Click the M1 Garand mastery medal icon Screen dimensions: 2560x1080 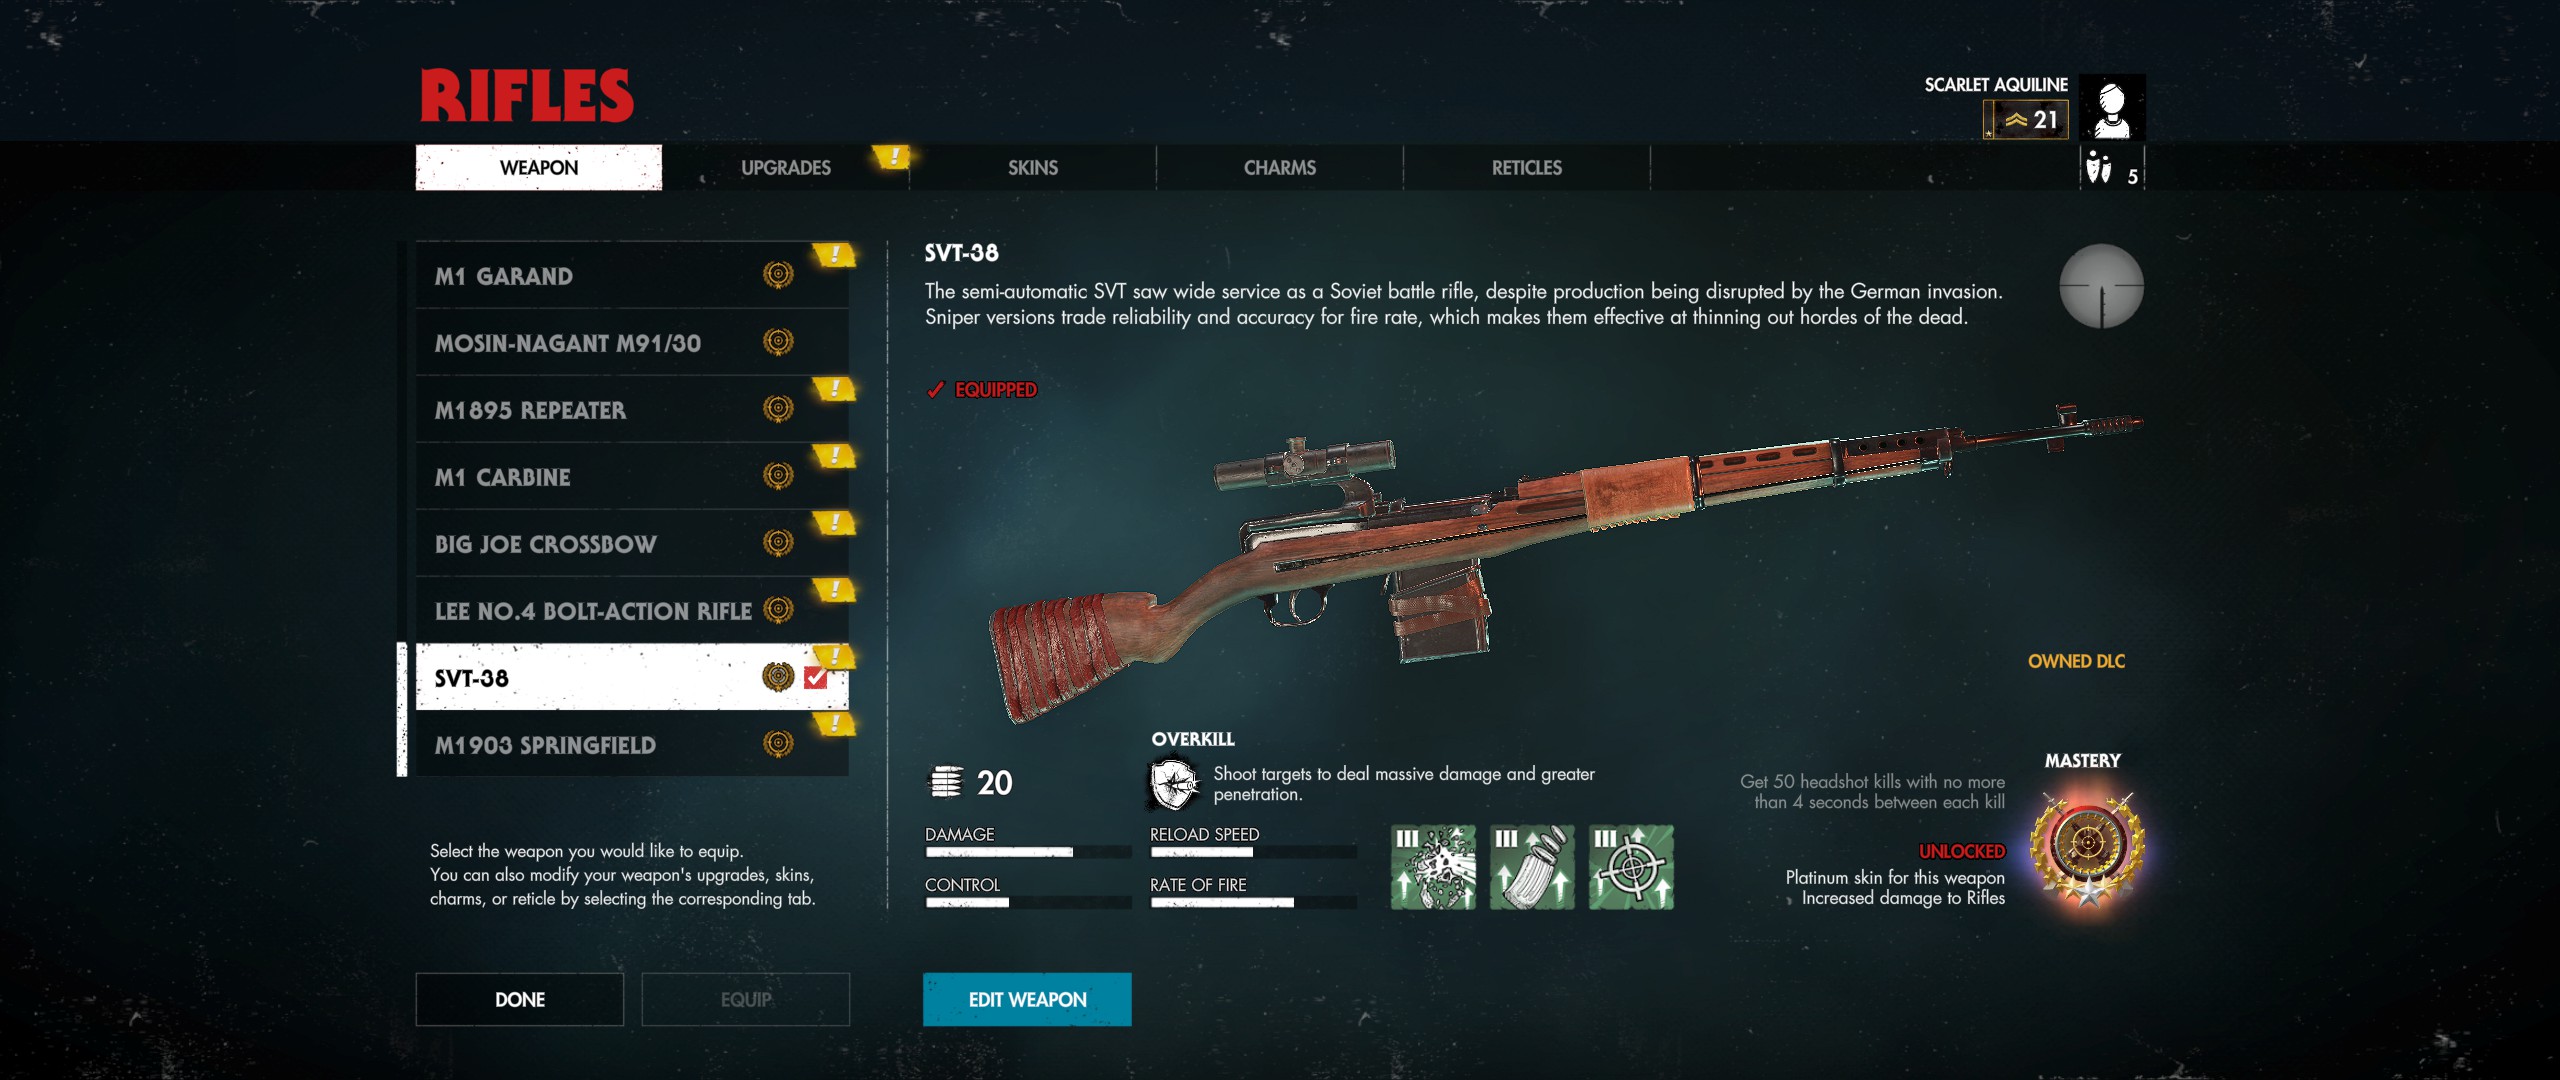778,275
